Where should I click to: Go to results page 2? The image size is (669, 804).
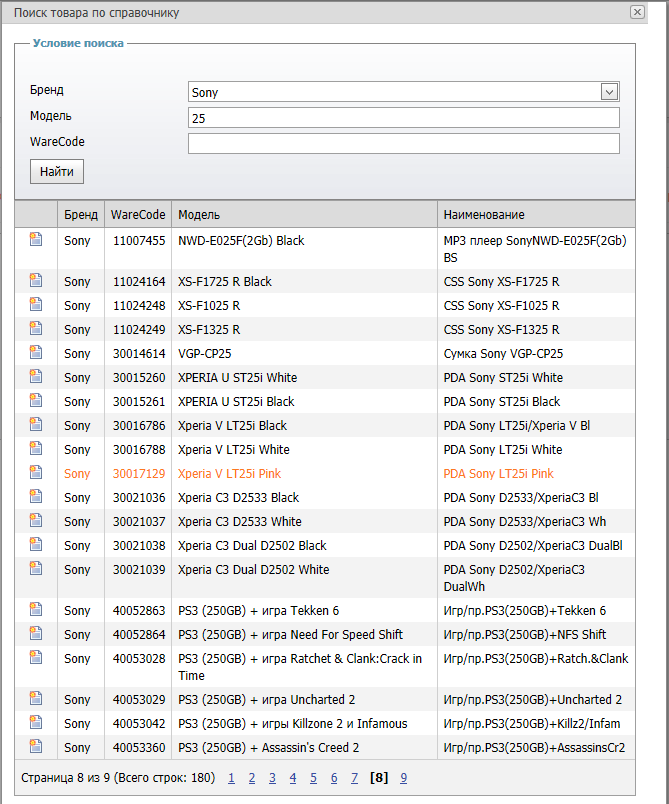(x=252, y=778)
